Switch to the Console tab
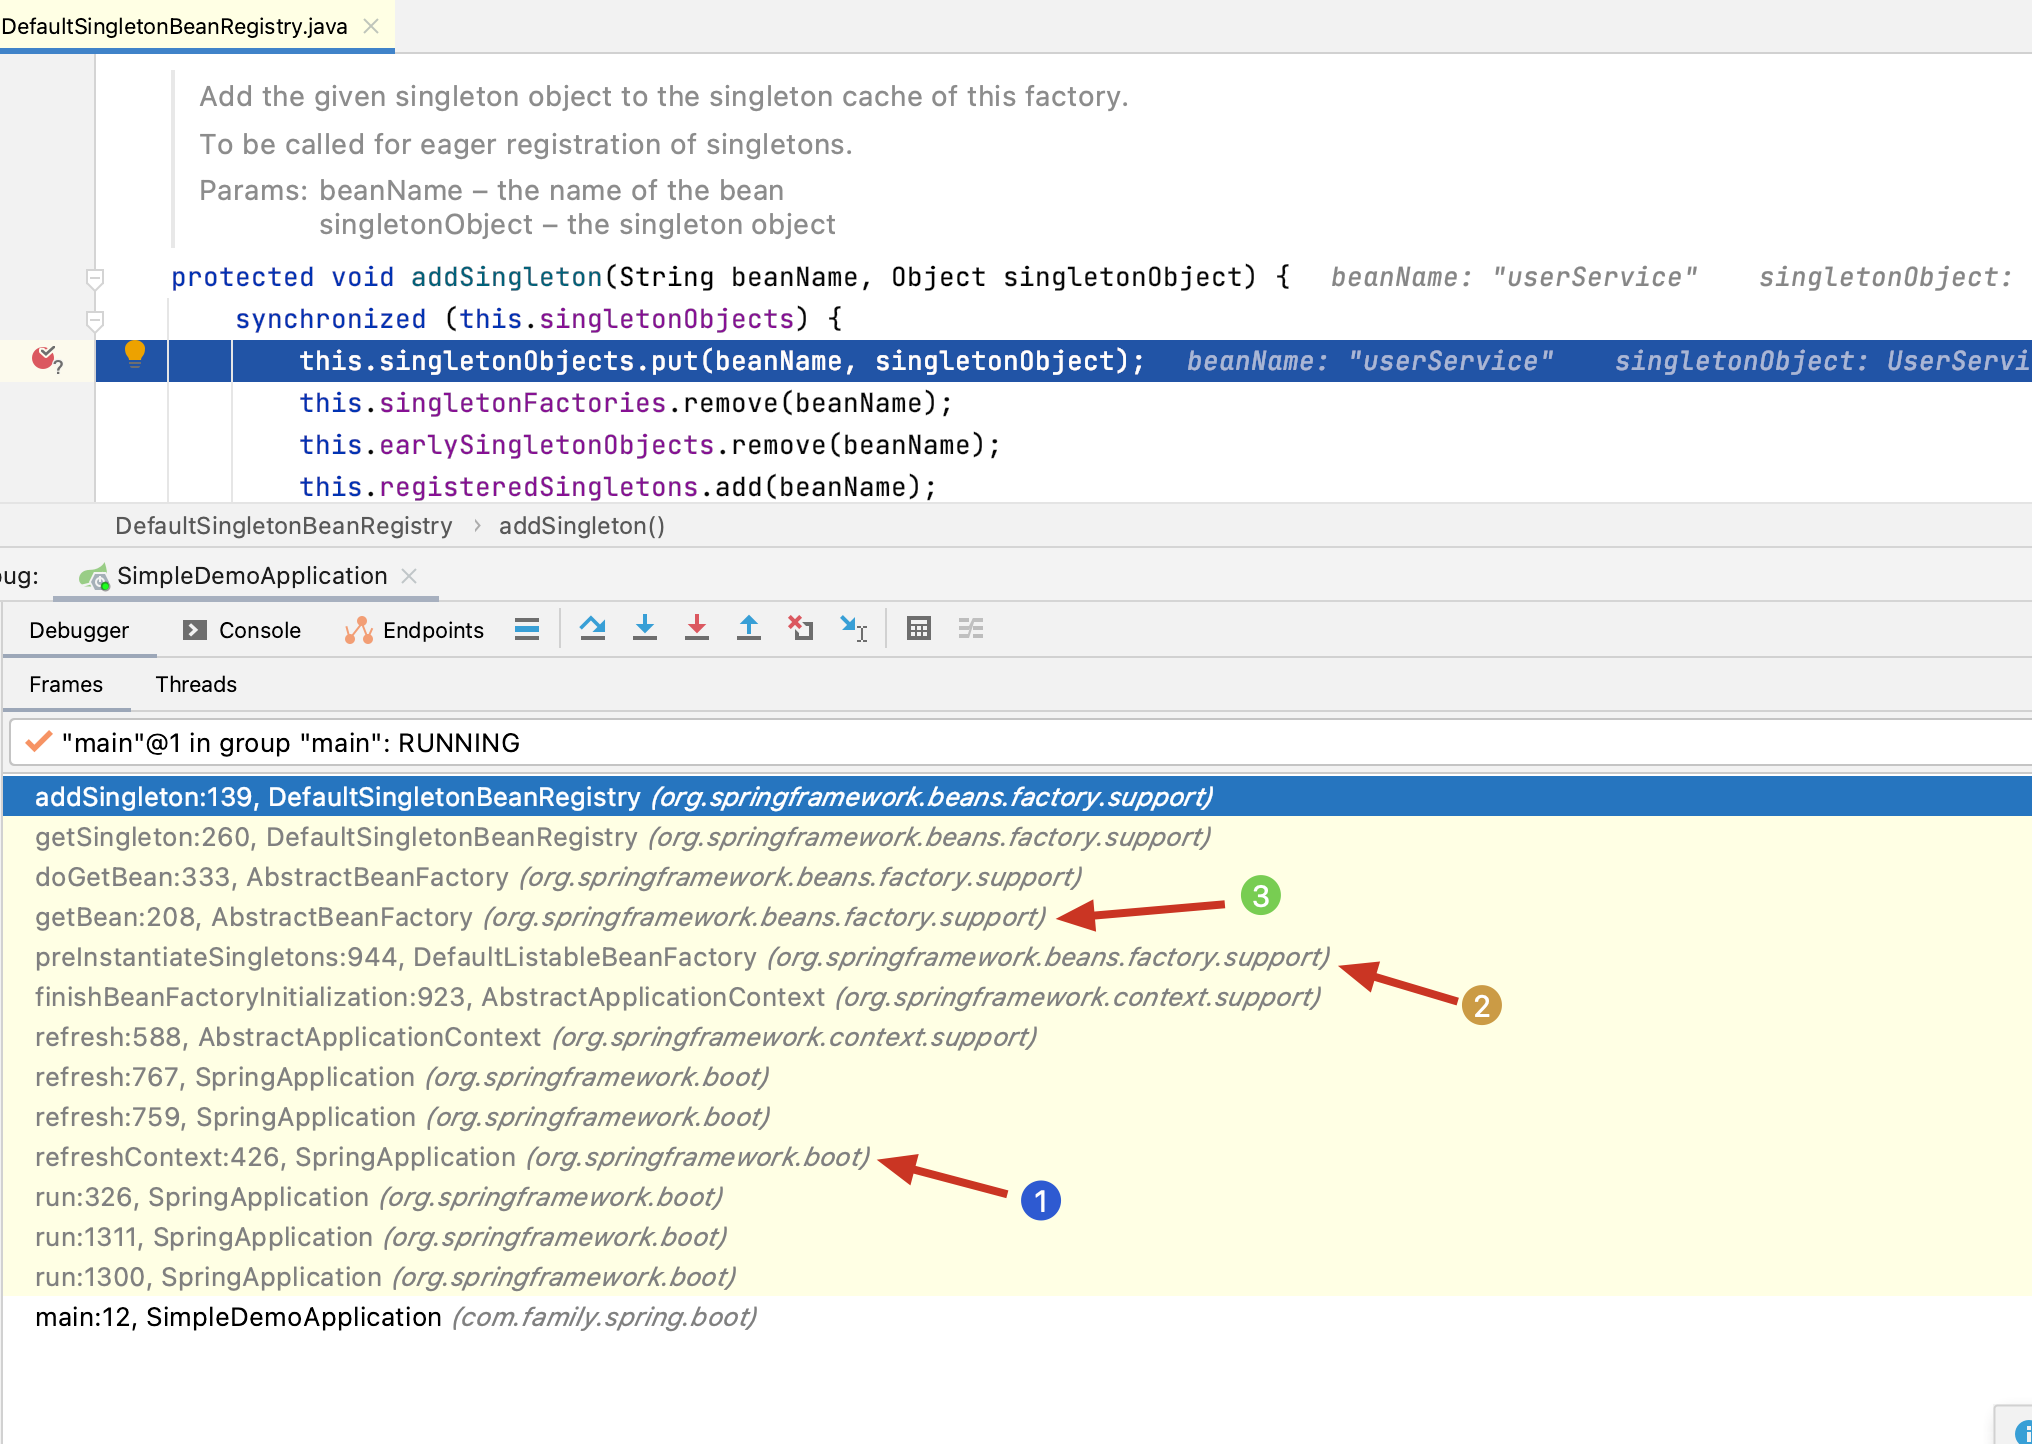Screen dimensions: 2032x1444 (x=242, y=630)
